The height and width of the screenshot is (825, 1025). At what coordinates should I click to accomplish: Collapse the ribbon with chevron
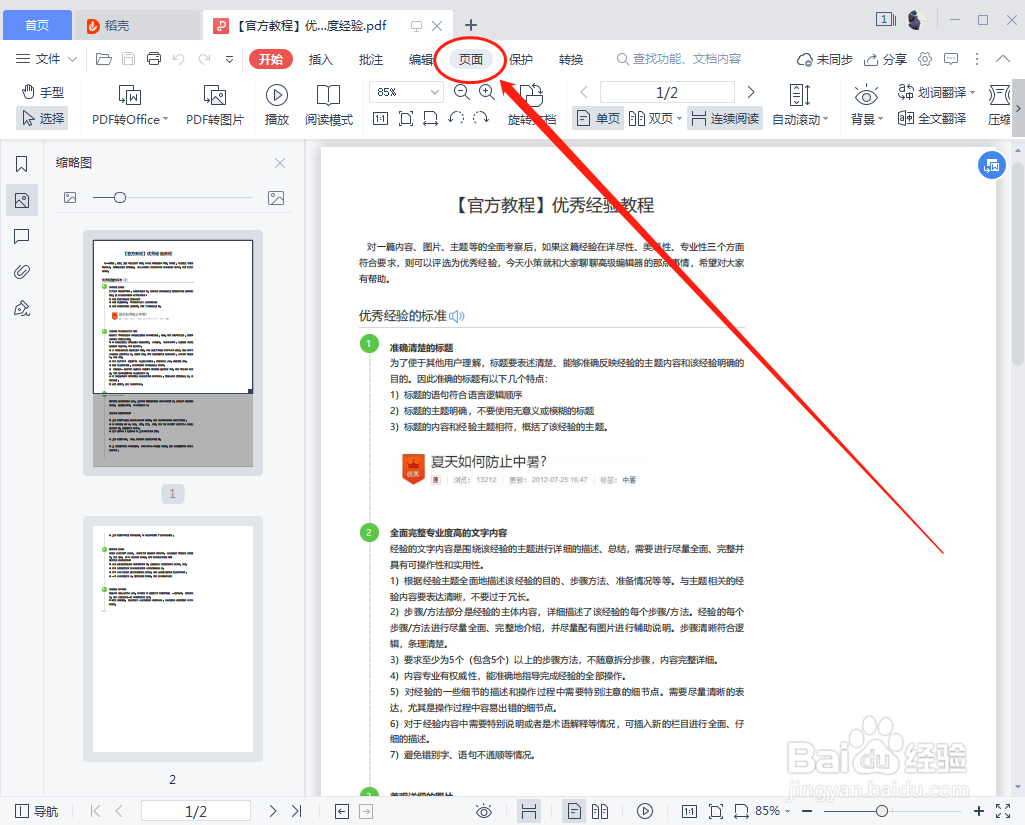tap(1003, 59)
